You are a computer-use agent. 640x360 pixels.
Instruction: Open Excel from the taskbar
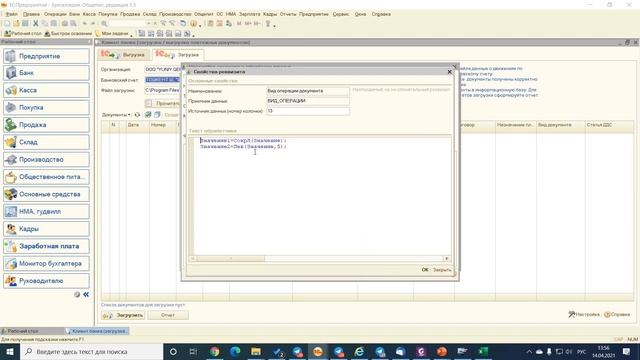(x=483, y=351)
